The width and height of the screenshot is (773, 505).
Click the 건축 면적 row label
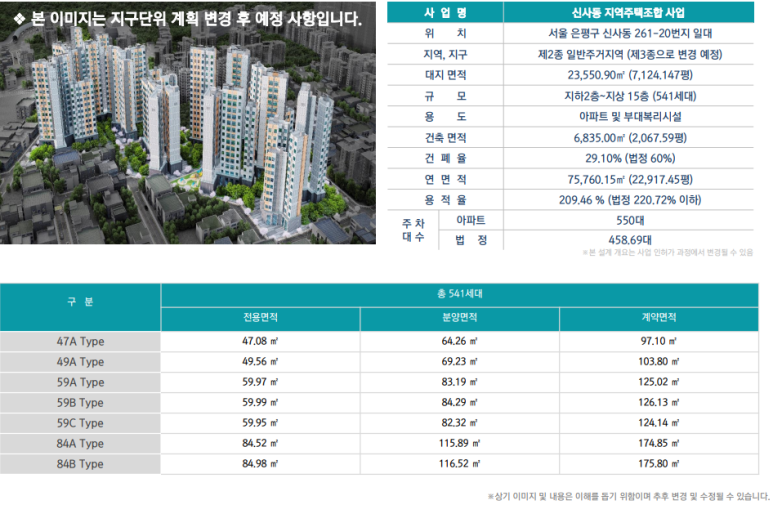coord(445,138)
